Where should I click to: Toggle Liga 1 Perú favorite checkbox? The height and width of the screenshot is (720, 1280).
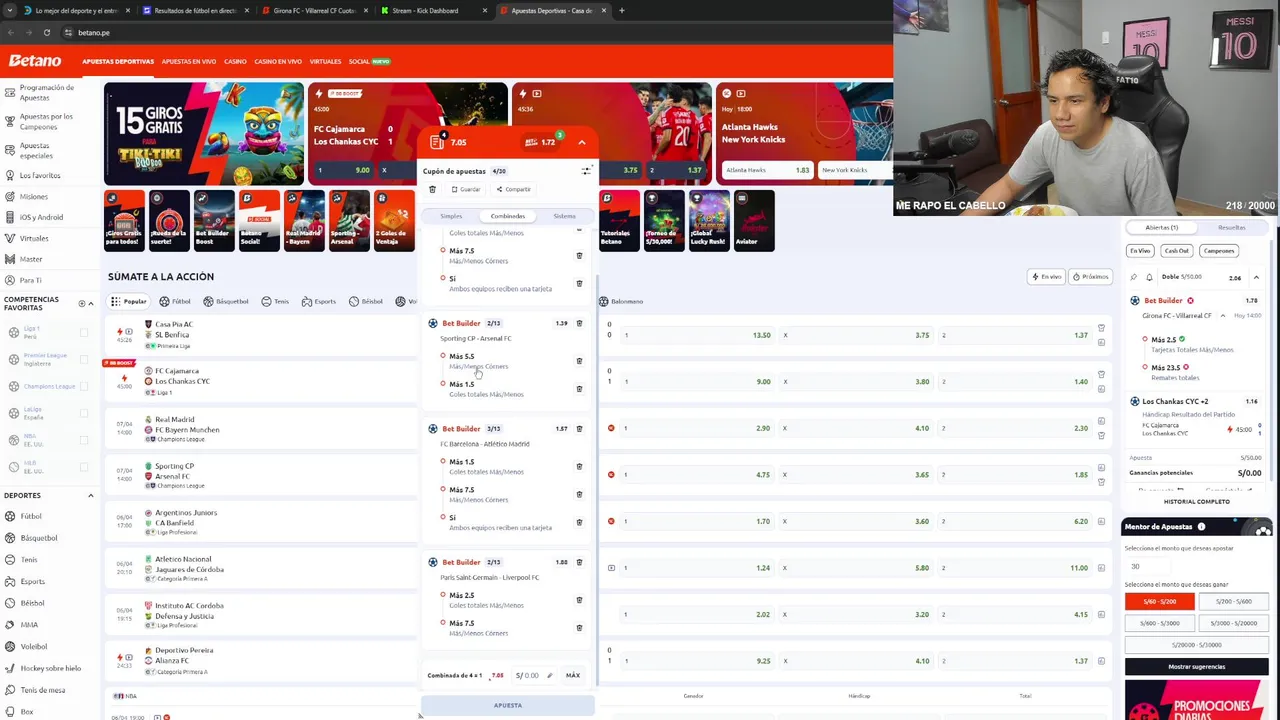coord(83,333)
